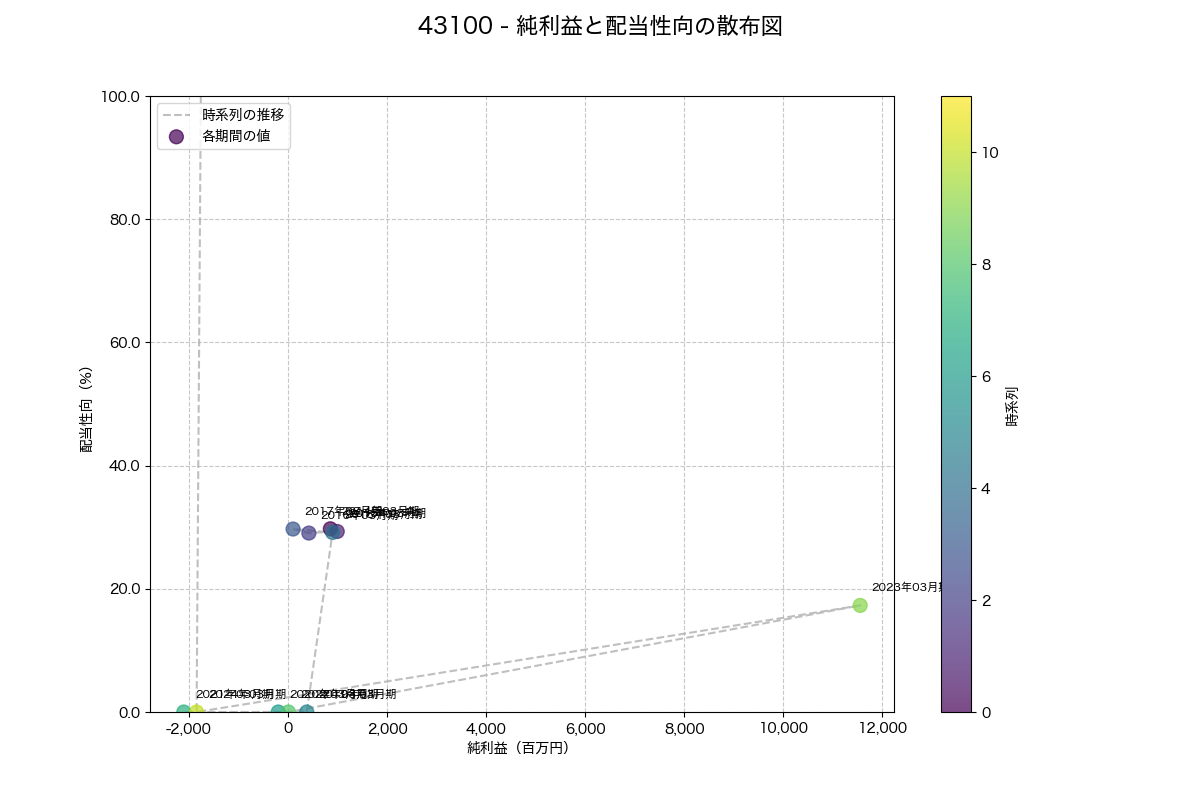1200x800 pixels.
Task: Click the 時系列 colorbar label
Action: 1011,406
